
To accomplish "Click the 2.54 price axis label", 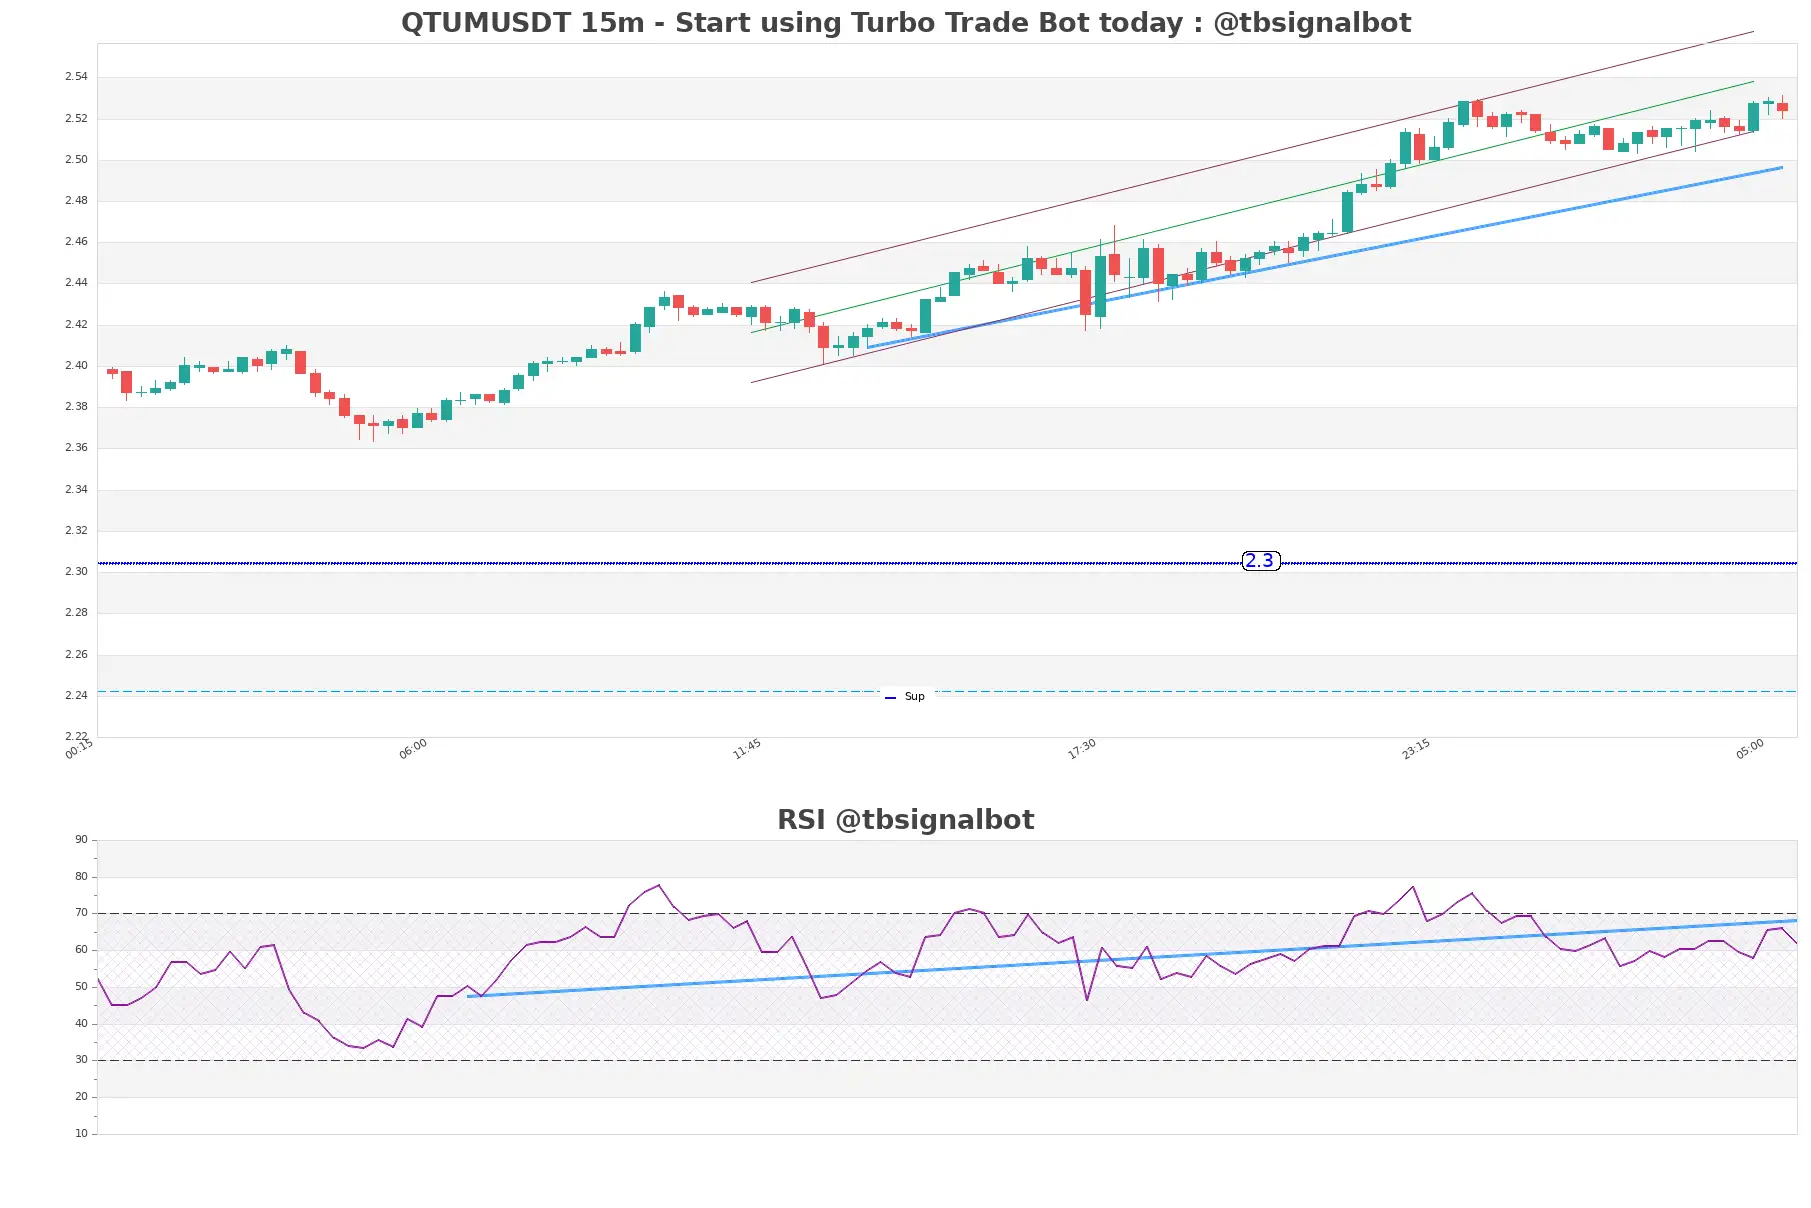I will pyautogui.click(x=76, y=76).
